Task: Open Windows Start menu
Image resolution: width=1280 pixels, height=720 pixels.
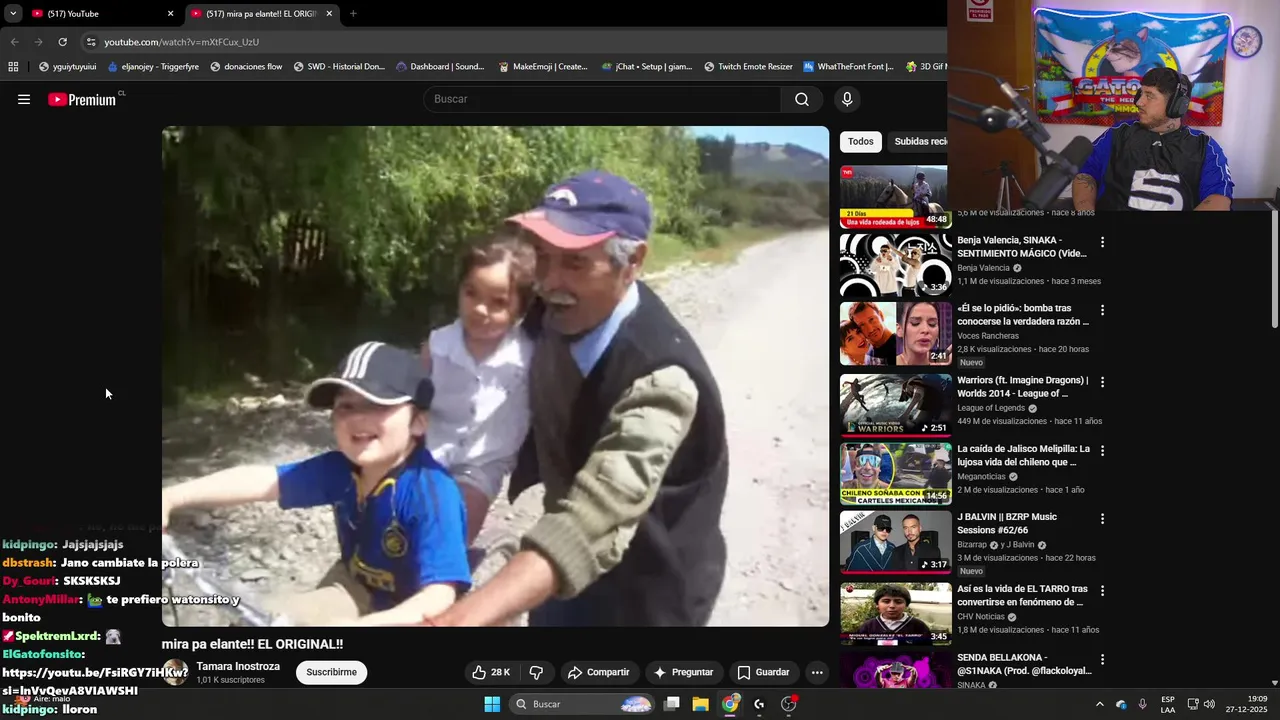Action: [492, 704]
